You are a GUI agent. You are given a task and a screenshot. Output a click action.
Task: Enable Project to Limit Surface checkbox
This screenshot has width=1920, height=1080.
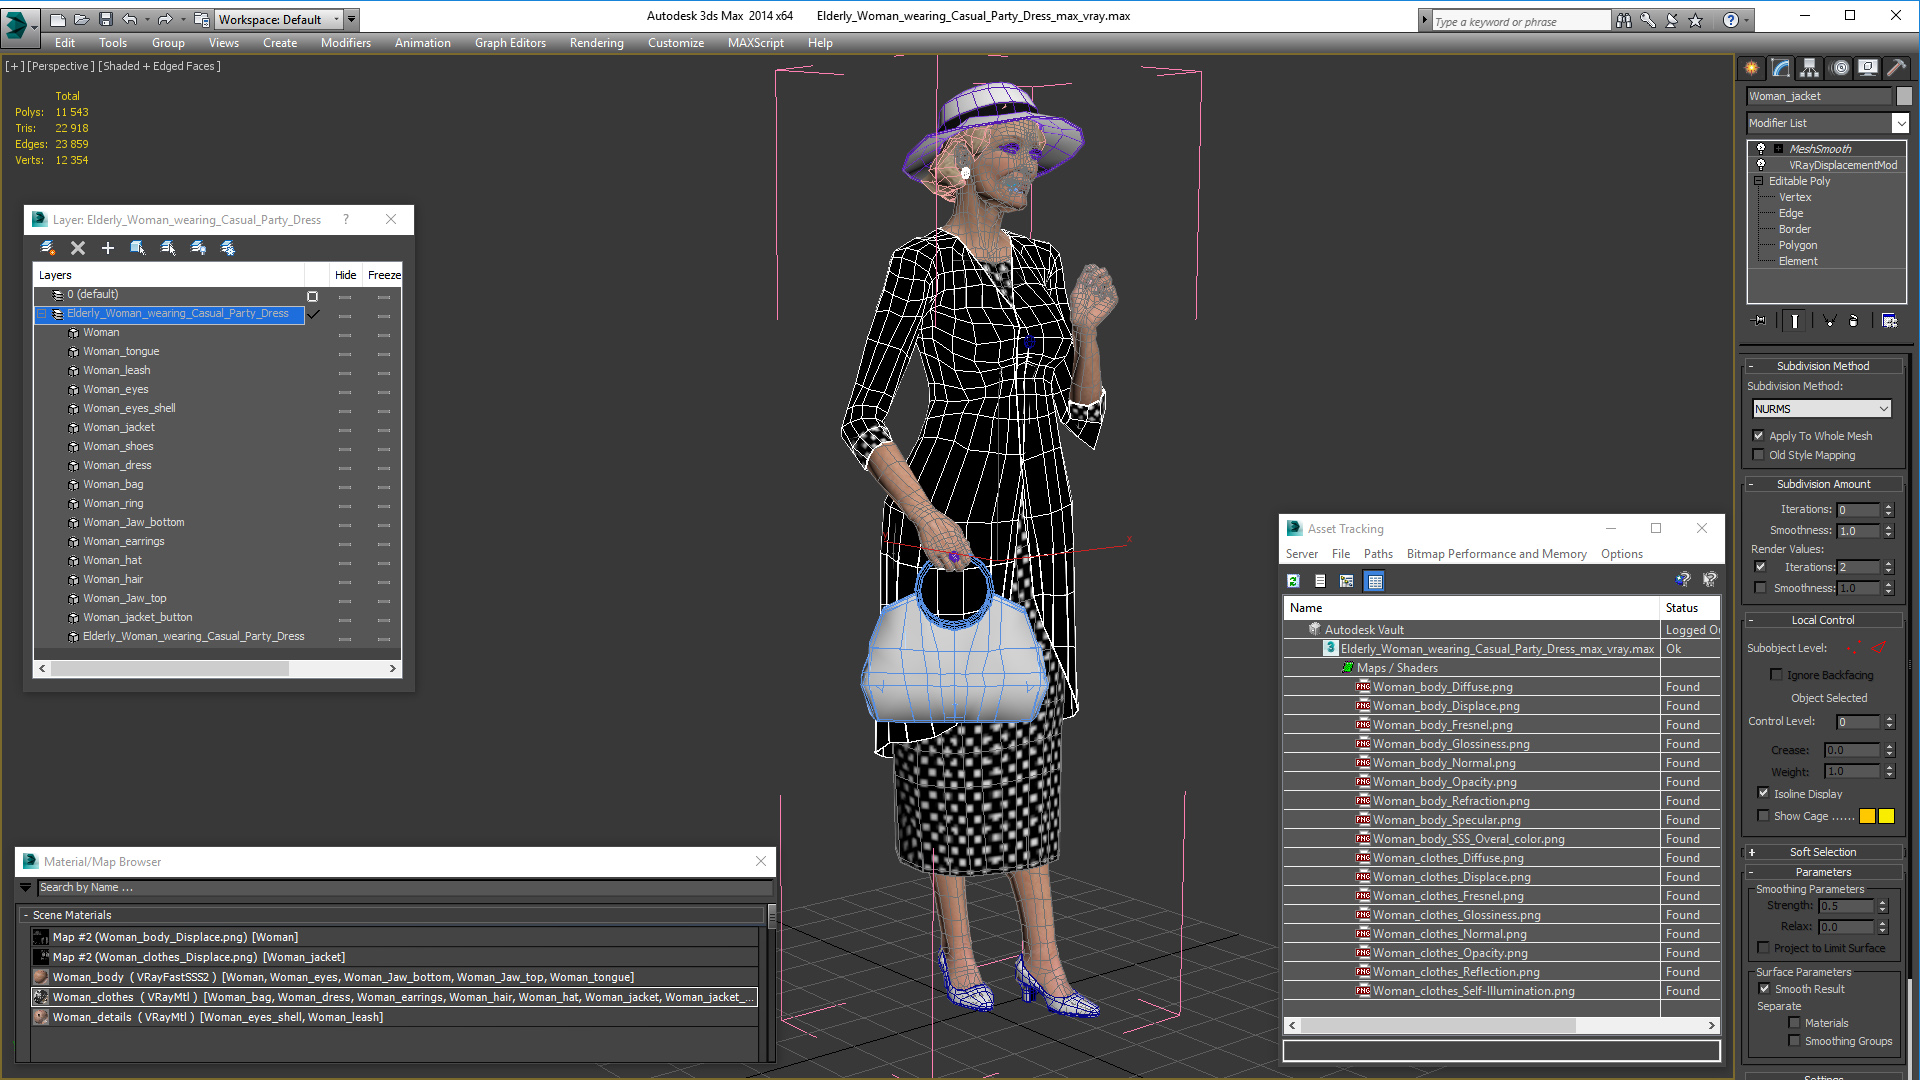pos(1764,948)
